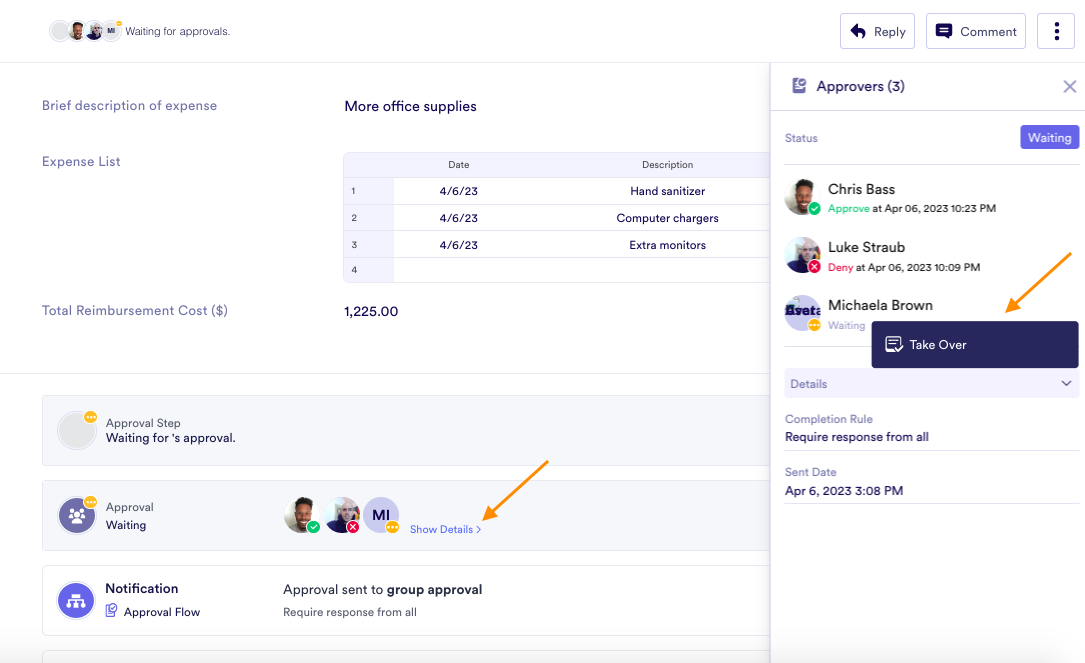Screen dimensions: 1085x663
Task: Close the Approvers panel
Action: coord(1069,87)
